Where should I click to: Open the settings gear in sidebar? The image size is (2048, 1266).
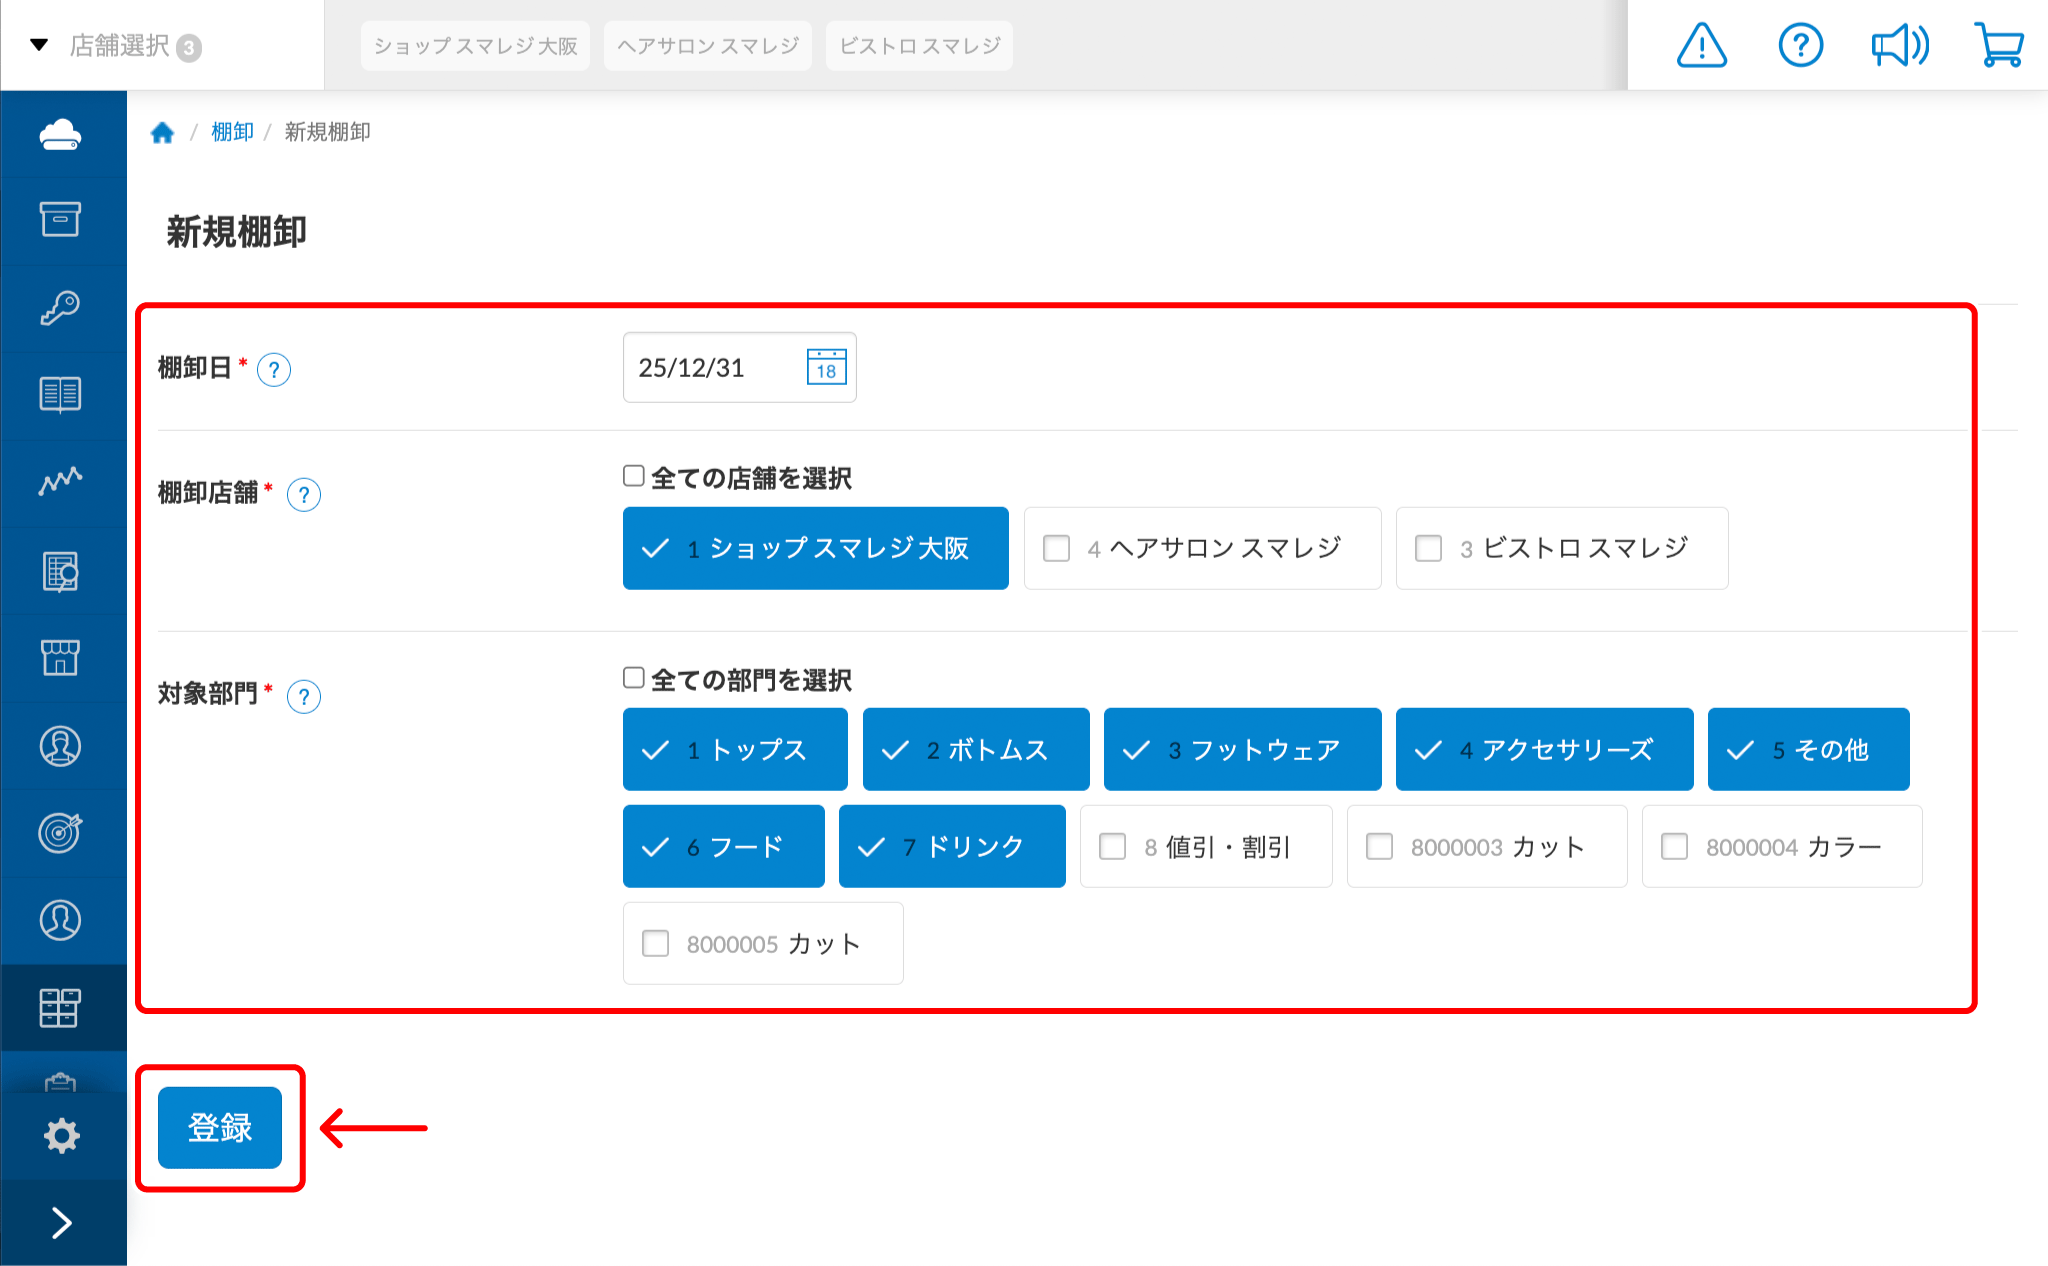point(61,1136)
